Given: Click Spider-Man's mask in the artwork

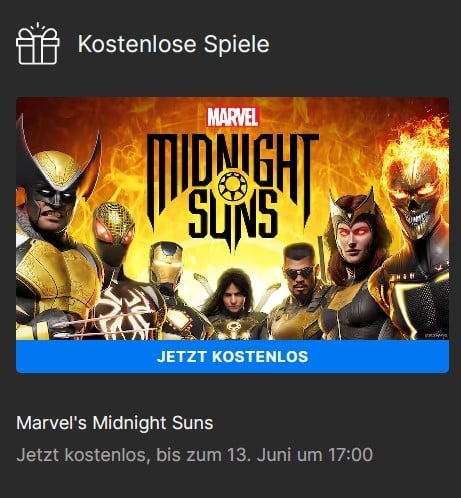Looking at the screenshot, I should pos(113,227).
